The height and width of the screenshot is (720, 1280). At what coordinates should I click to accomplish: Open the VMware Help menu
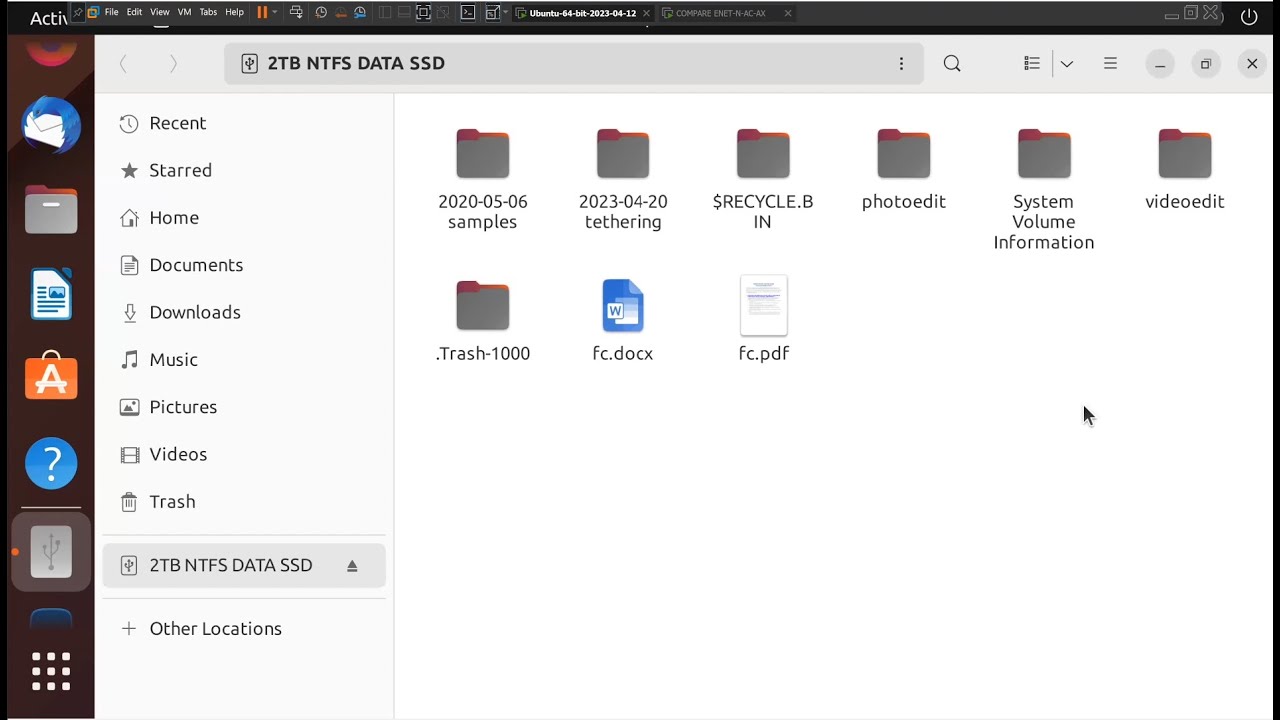234,12
